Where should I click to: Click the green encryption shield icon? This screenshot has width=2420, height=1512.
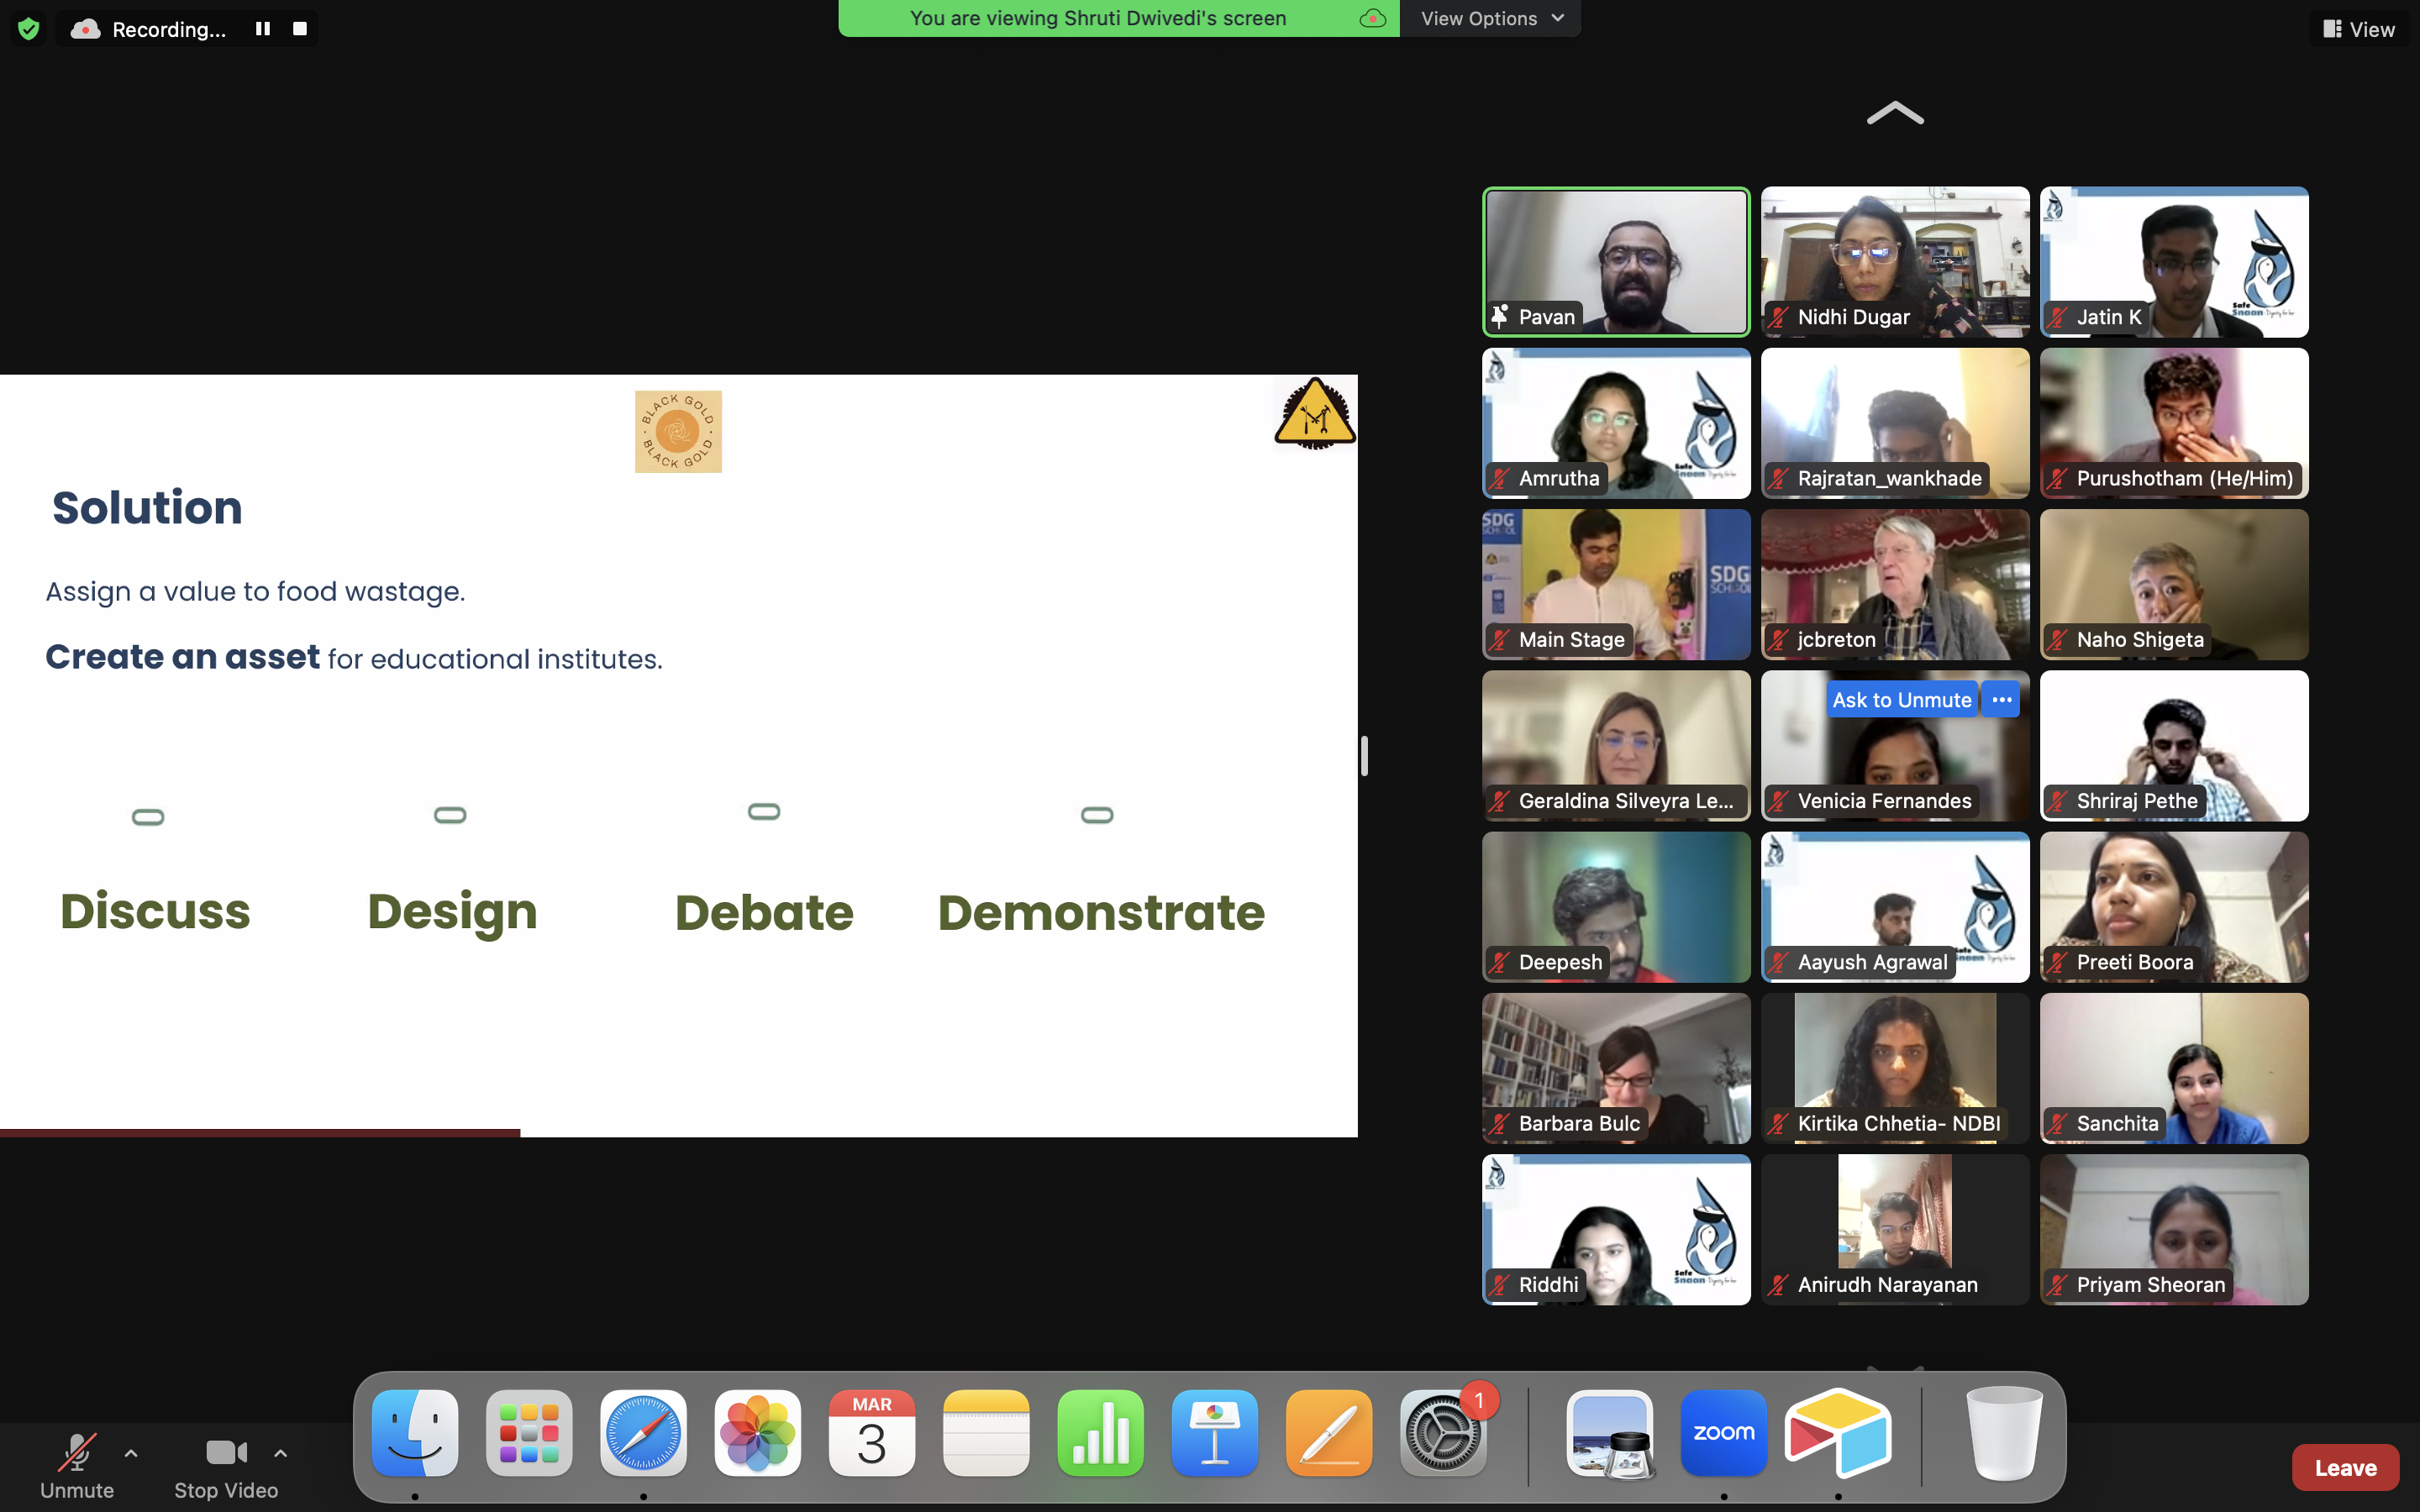coord(28,29)
